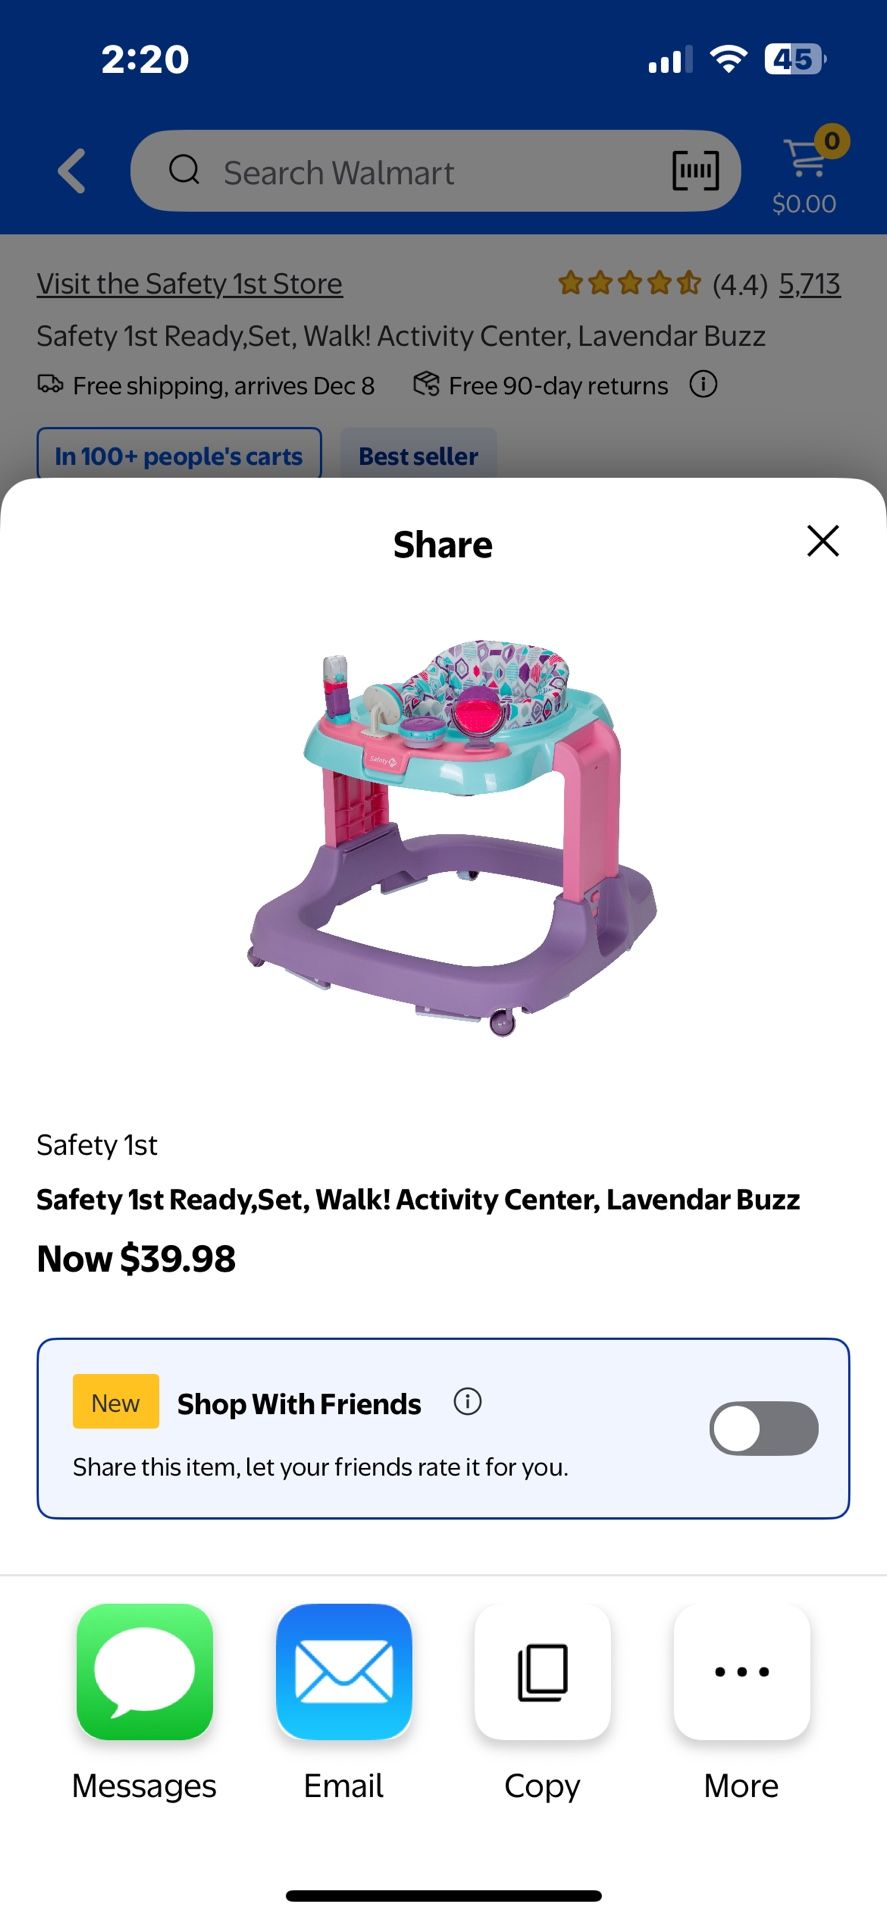
Task: Tap the activity center product image
Action: (x=443, y=840)
